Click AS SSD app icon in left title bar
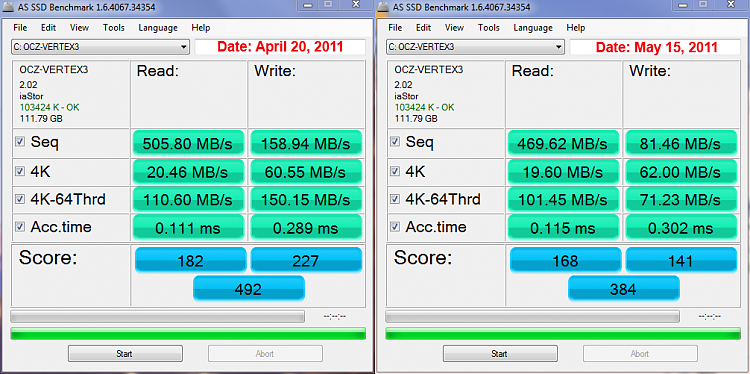Screen dimensions: 750x374 pos(9,7)
